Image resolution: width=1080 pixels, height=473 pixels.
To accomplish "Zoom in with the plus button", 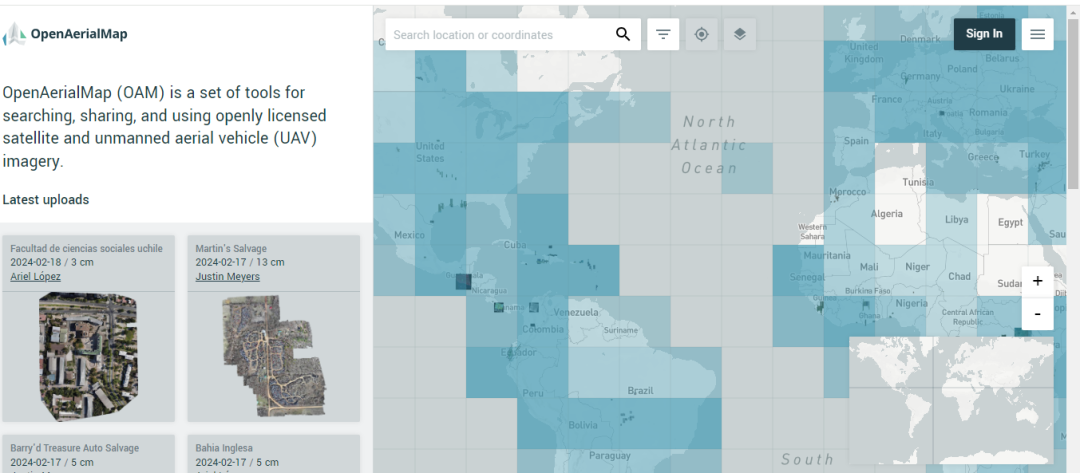I will 1037,282.
